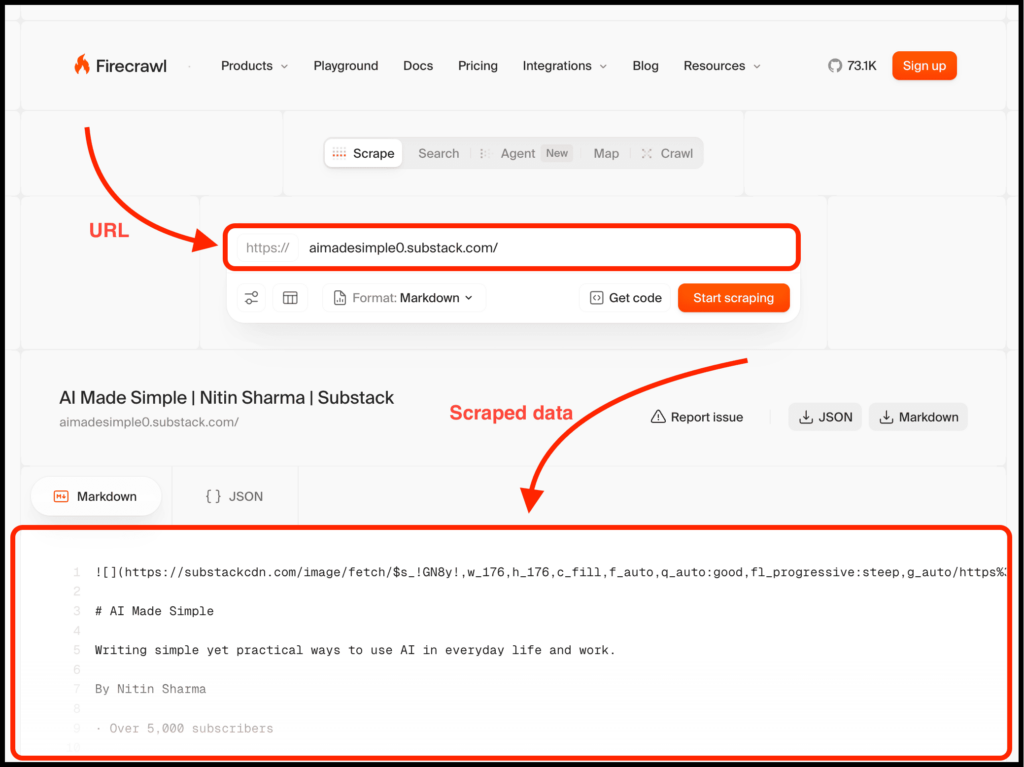Open the Pricing page from the navbar
The height and width of the screenshot is (767, 1024).
tap(478, 66)
